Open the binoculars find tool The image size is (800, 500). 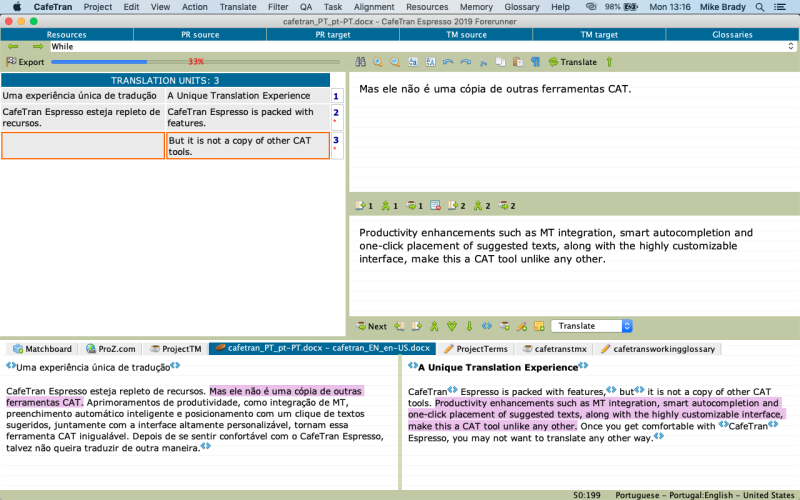tap(360, 62)
